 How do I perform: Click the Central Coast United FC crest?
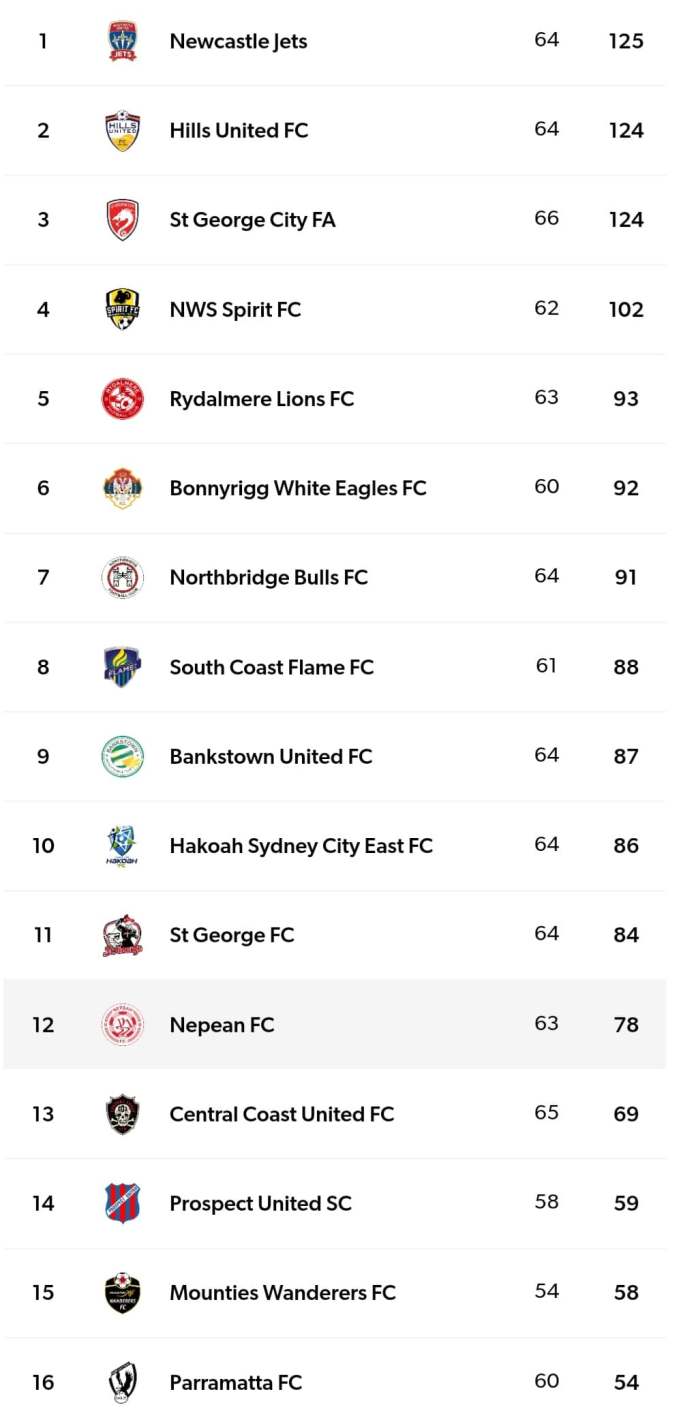pyautogui.click(x=123, y=1114)
